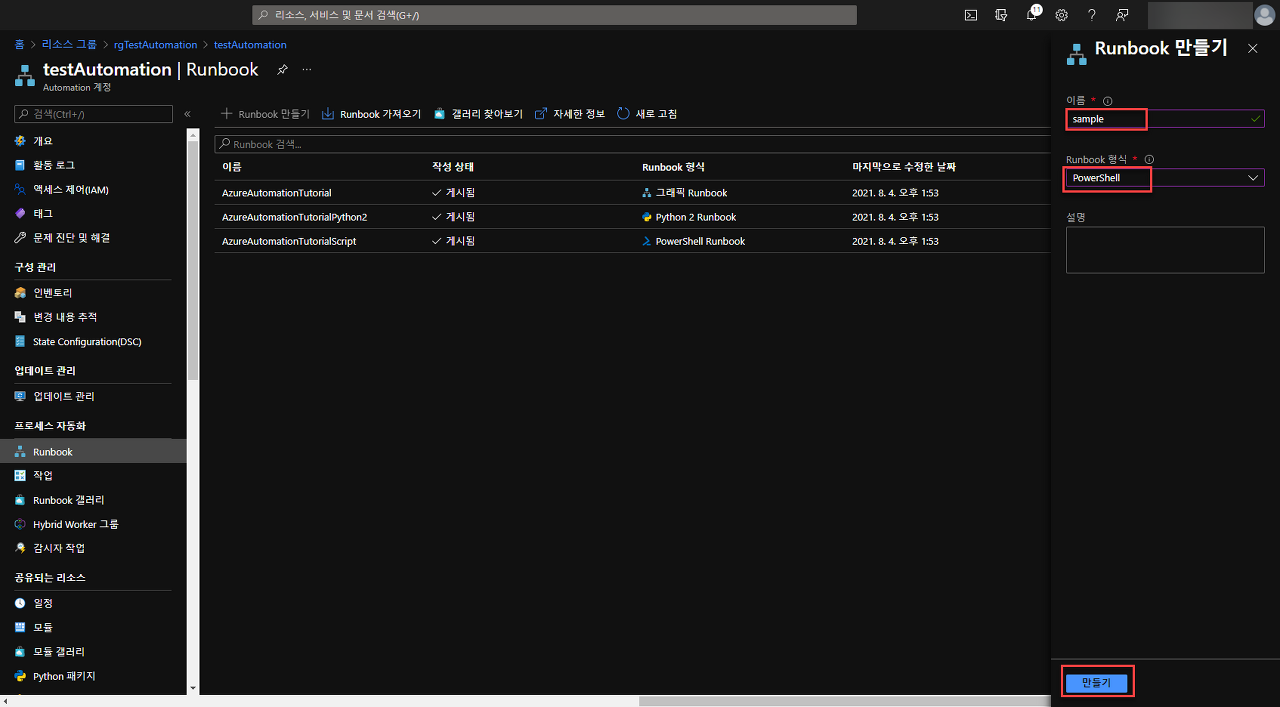Image resolution: width=1280 pixels, height=707 pixels.
Task: Click Runbook 가져오기 toolbar button
Action: pyautogui.click(x=371, y=114)
